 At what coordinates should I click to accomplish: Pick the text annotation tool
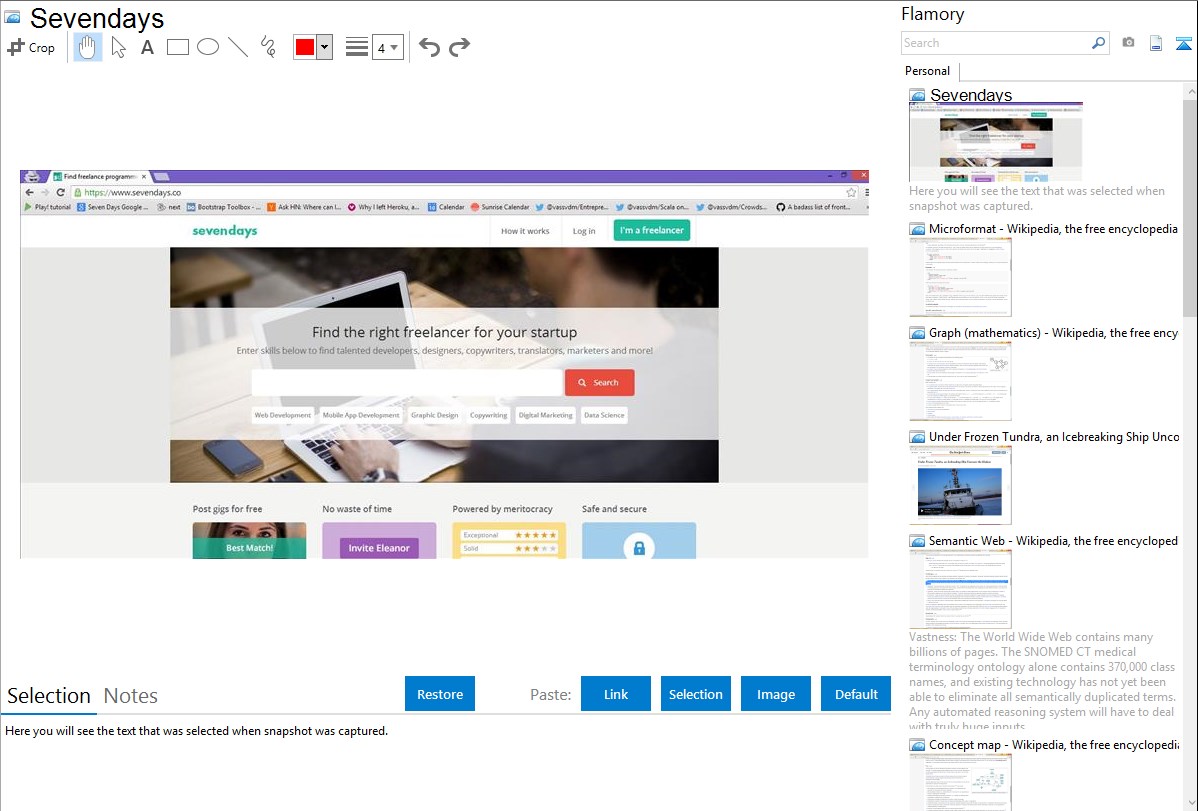click(147, 47)
